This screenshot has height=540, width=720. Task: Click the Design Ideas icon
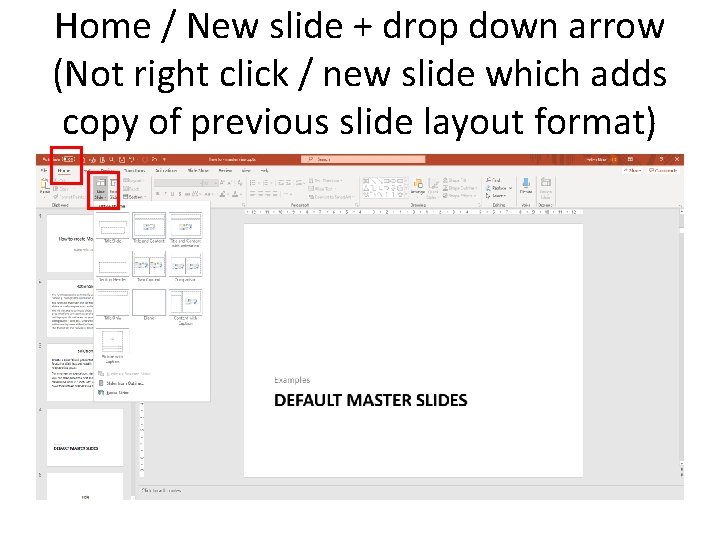point(546,187)
